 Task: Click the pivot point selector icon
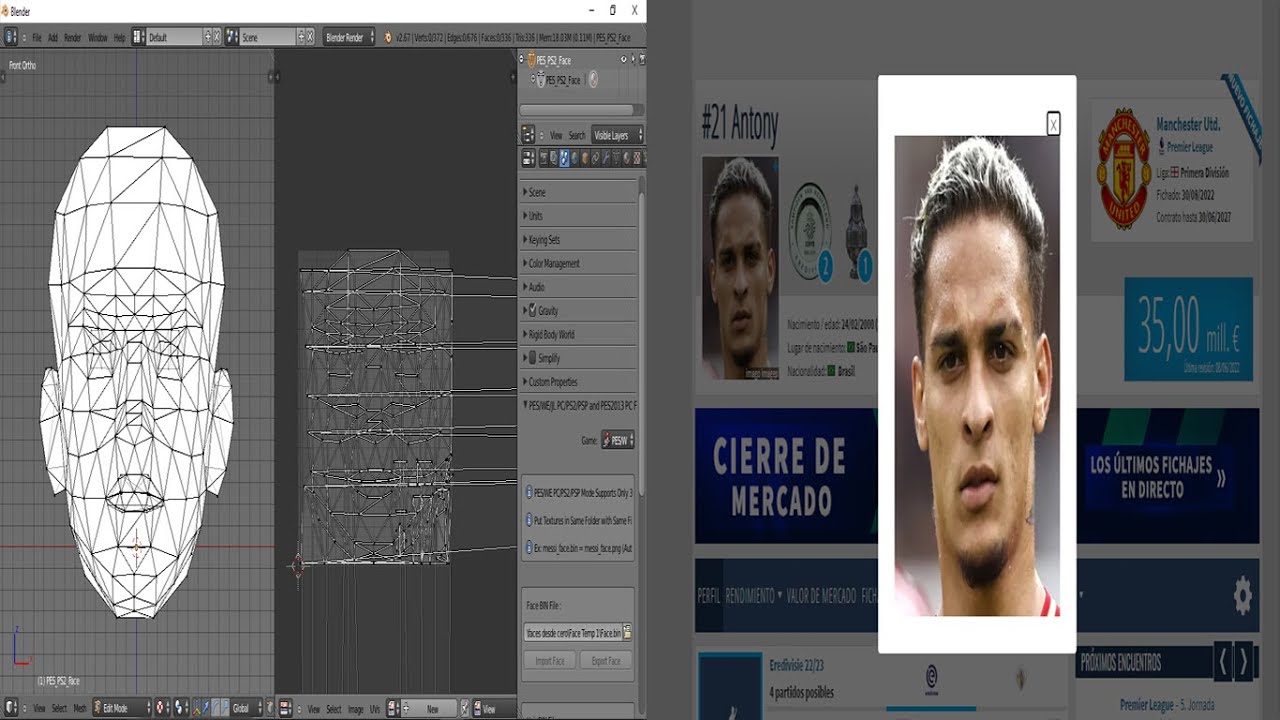[x=180, y=708]
